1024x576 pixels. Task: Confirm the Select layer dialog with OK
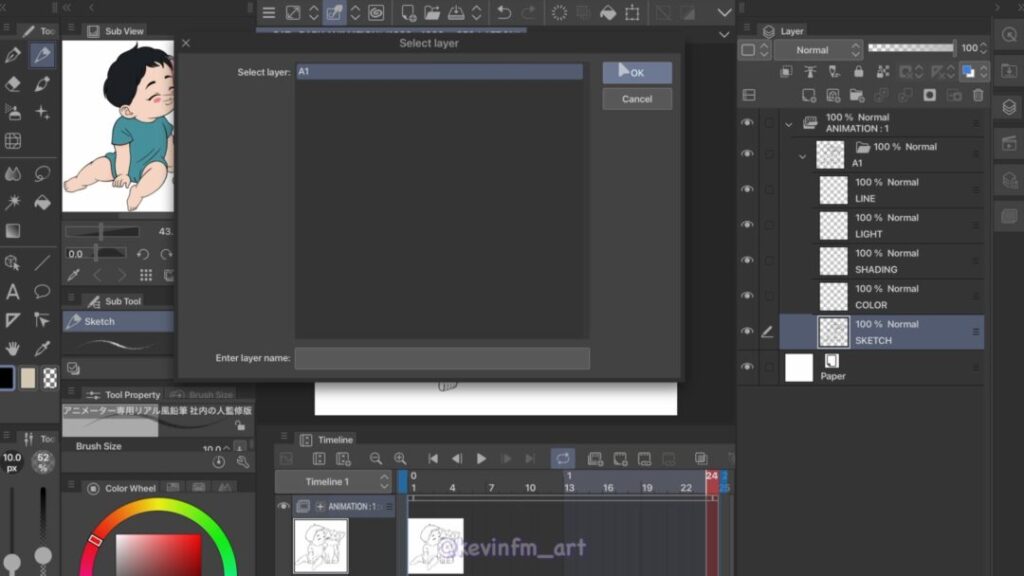pyautogui.click(x=637, y=73)
